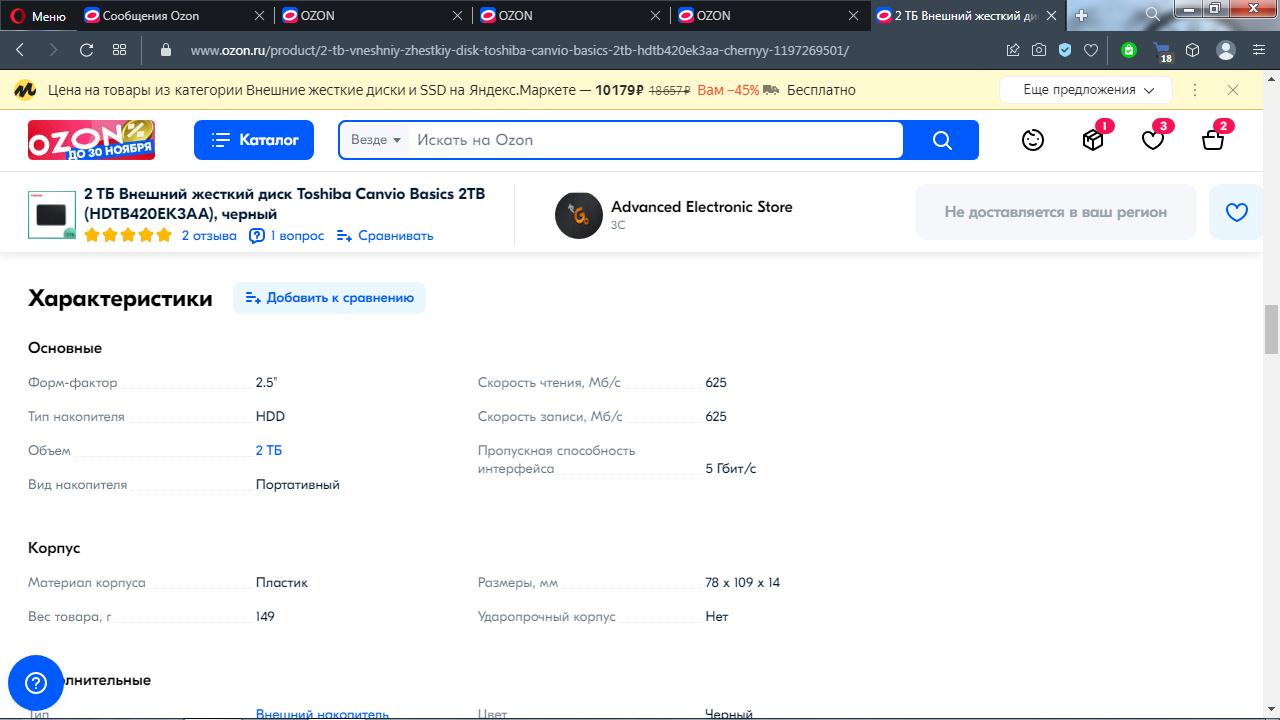Click the blue search magnifier button
This screenshot has height=720, width=1280.
pyautogui.click(x=942, y=140)
